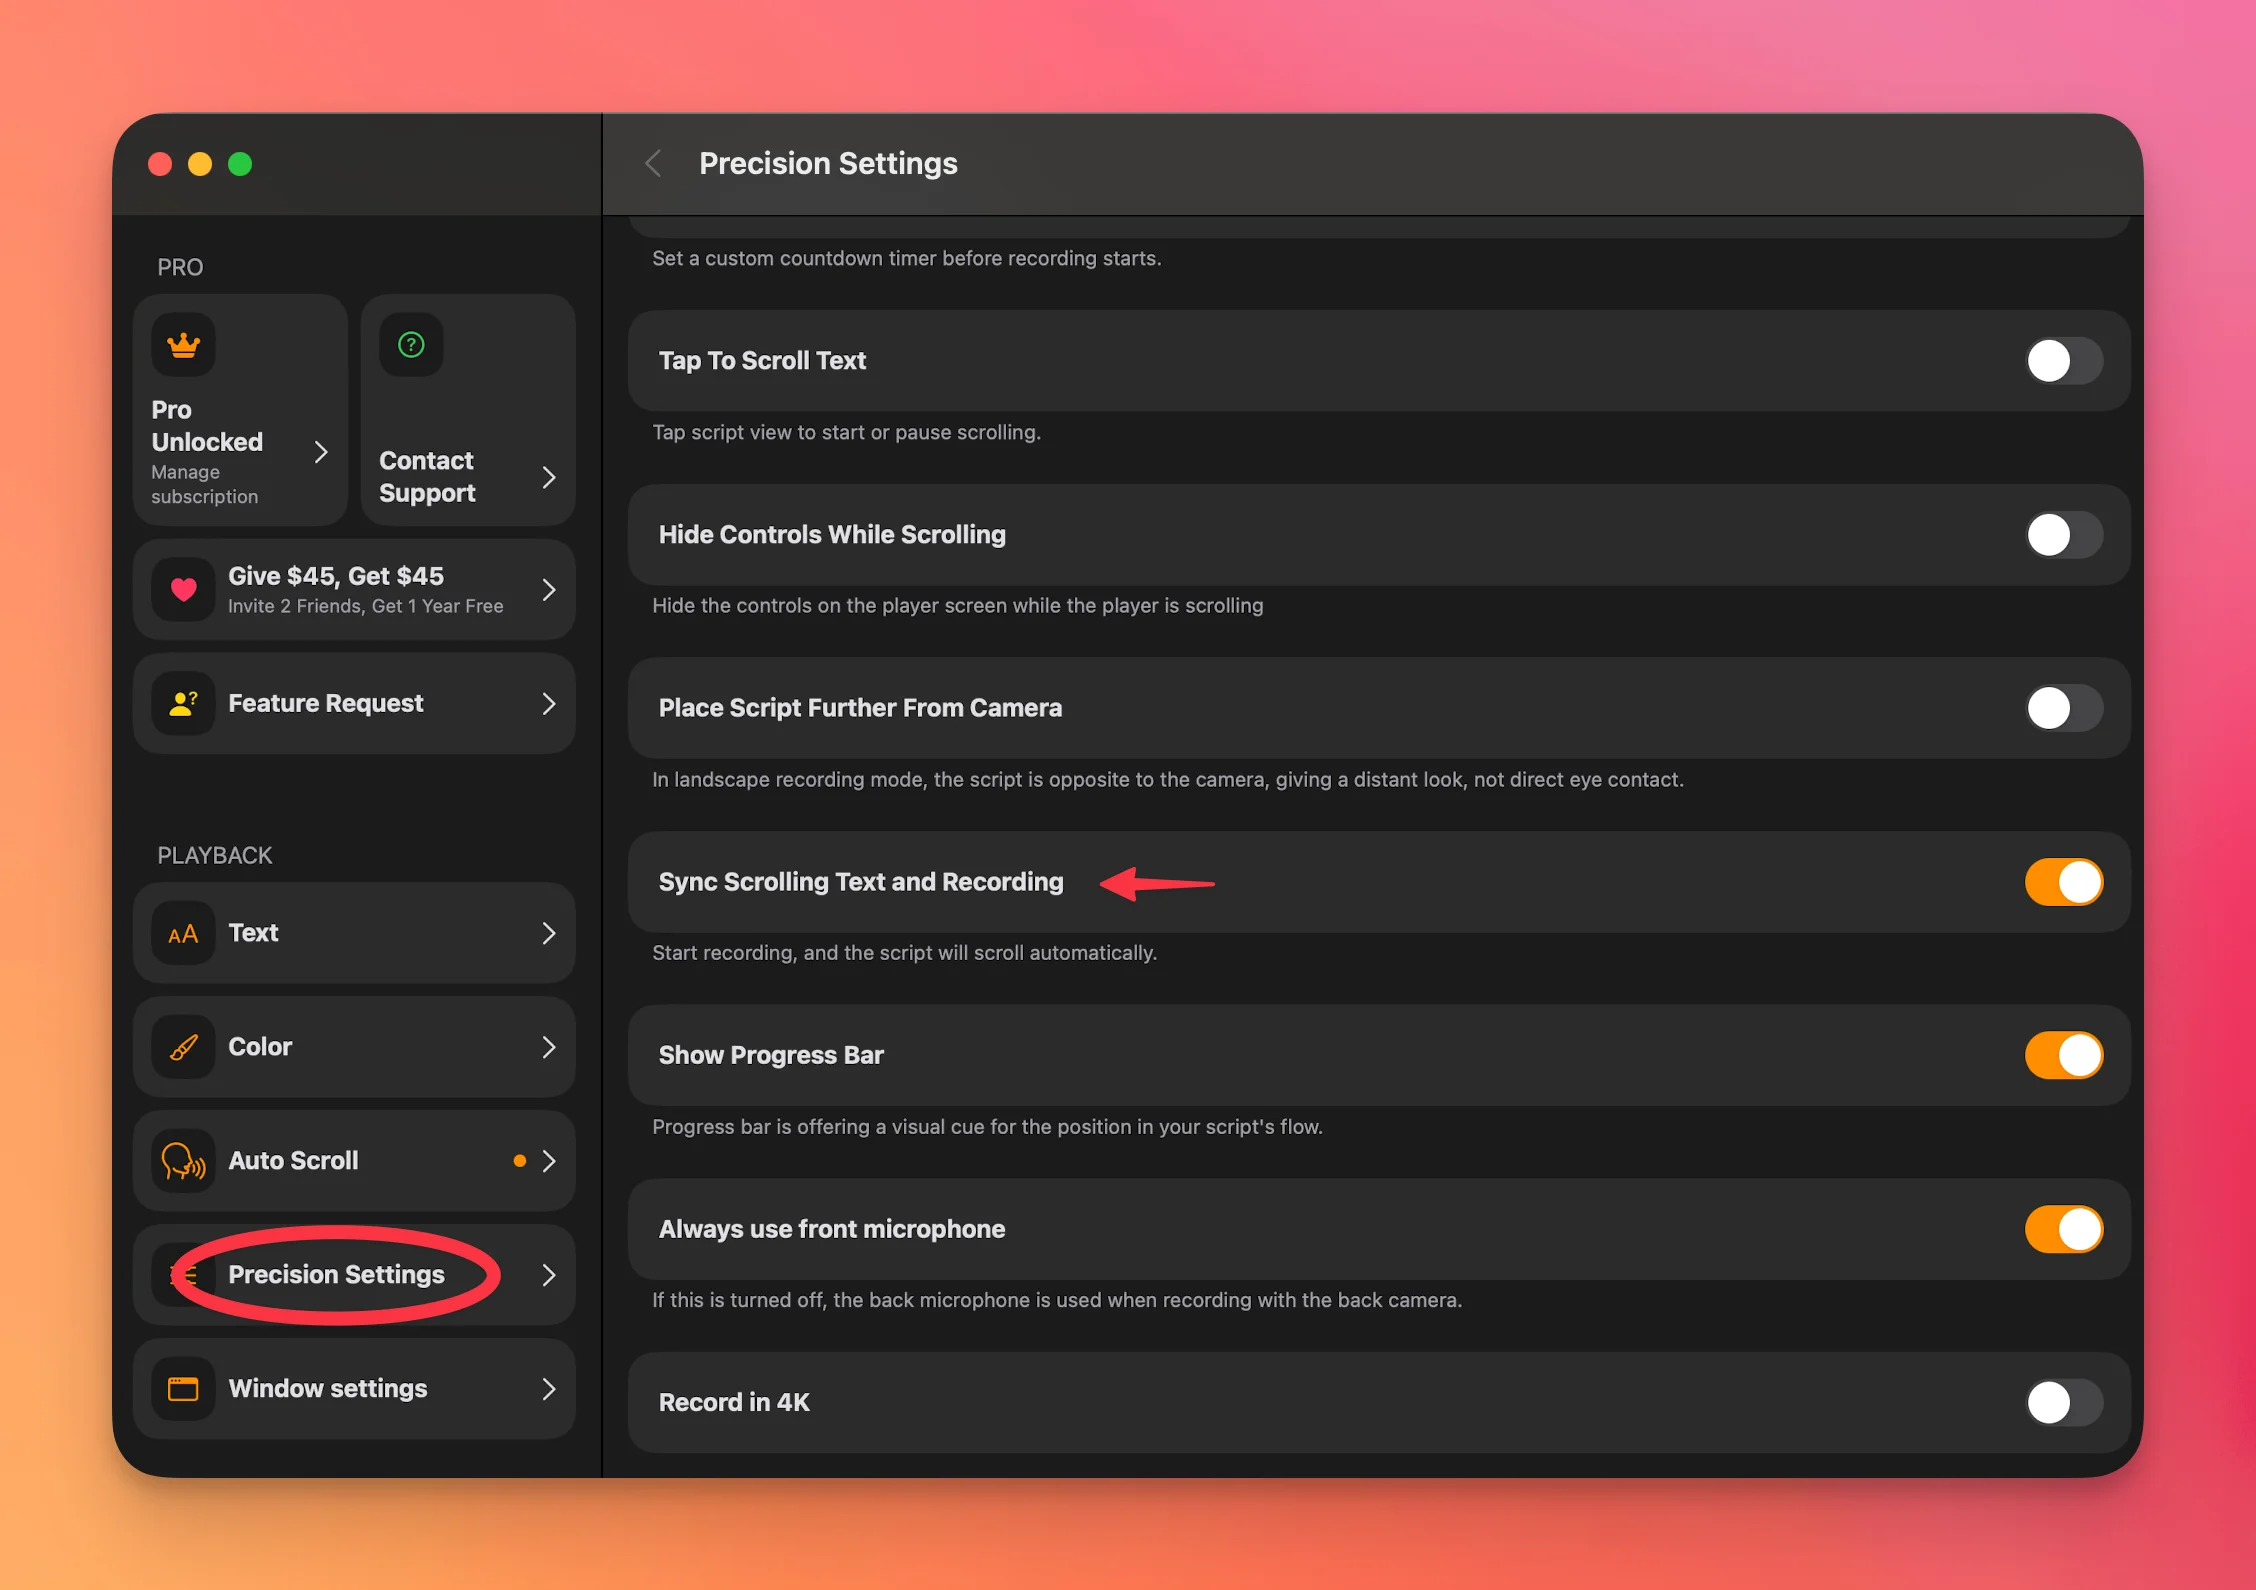
Task: Click the speaking head Auto Scroll icon
Action: 183,1160
